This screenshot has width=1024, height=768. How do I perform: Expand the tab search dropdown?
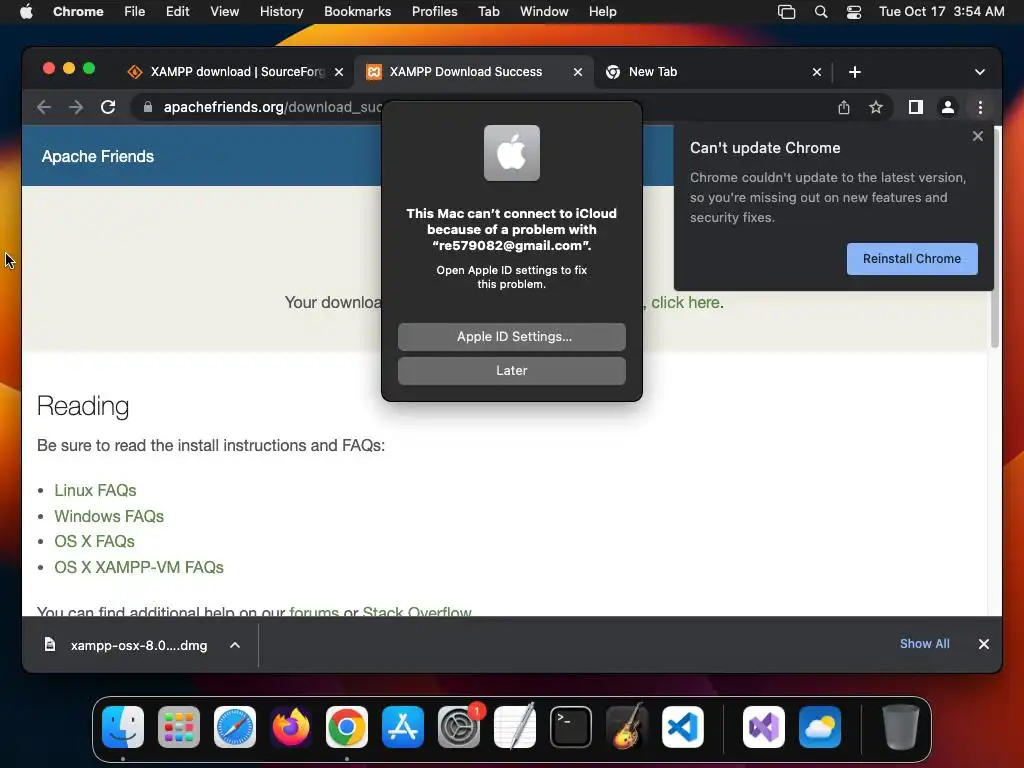(x=980, y=72)
